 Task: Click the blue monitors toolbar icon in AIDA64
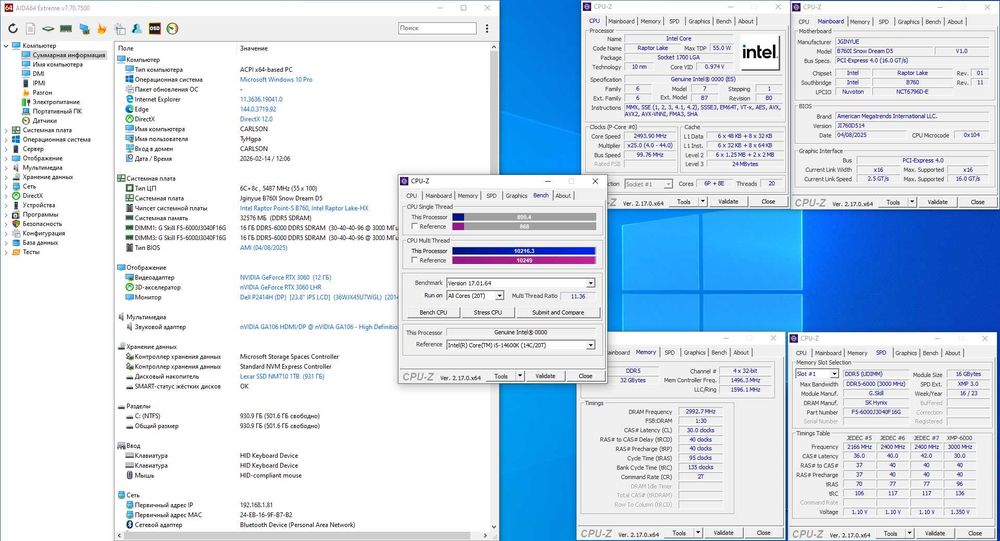(x=84, y=28)
